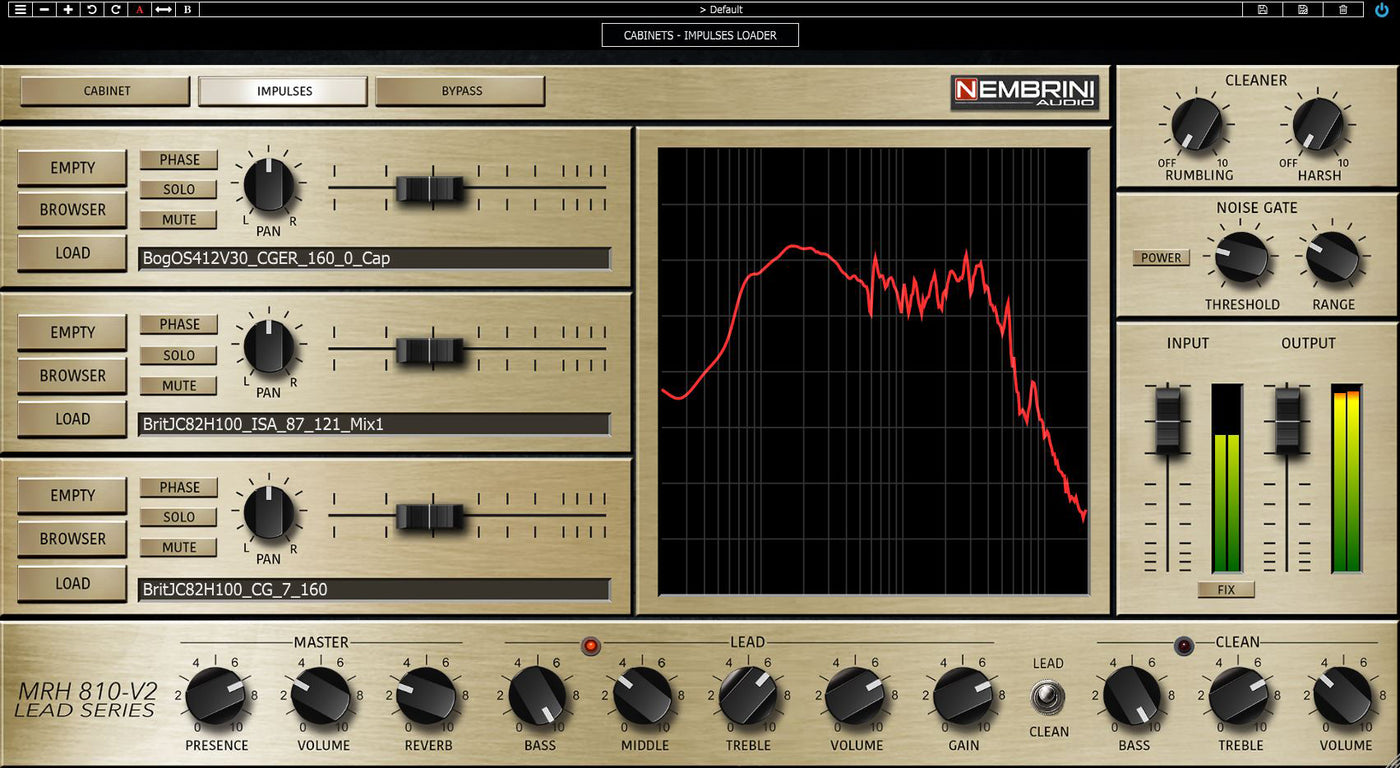Flip the LEAD/CLEAN channel toggle switch
This screenshot has height=768, width=1400.
[x=1048, y=696]
